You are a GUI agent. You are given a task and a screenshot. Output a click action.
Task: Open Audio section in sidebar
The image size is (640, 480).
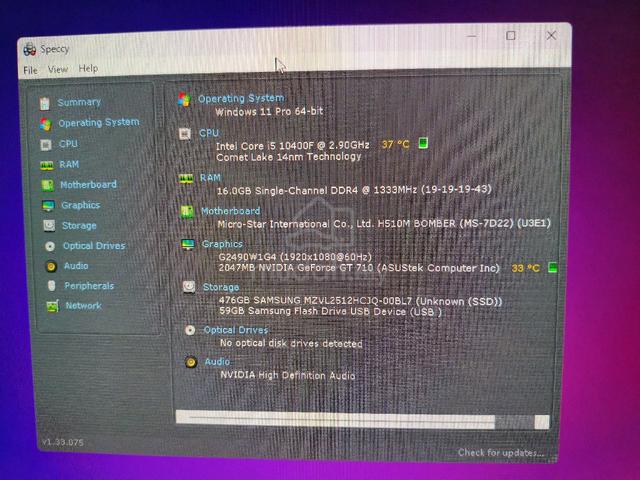point(76,266)
